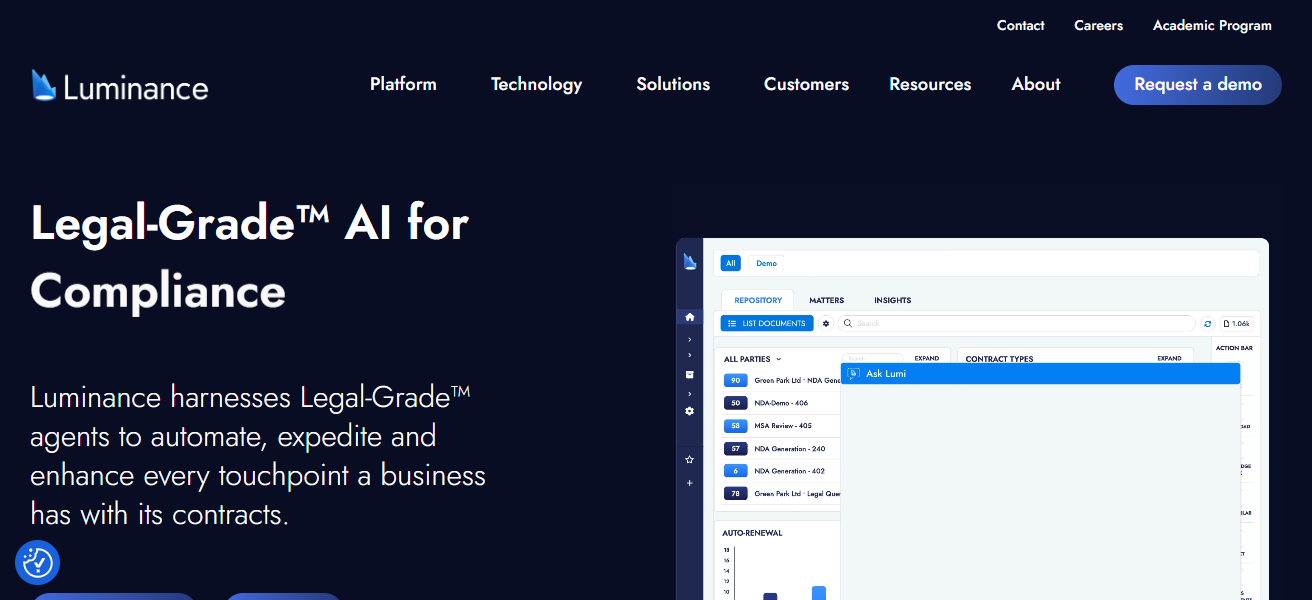Switch to the Insights tab
This screenshot has width=1312, height=600.
pyautogui.click(x=892, y=300)
